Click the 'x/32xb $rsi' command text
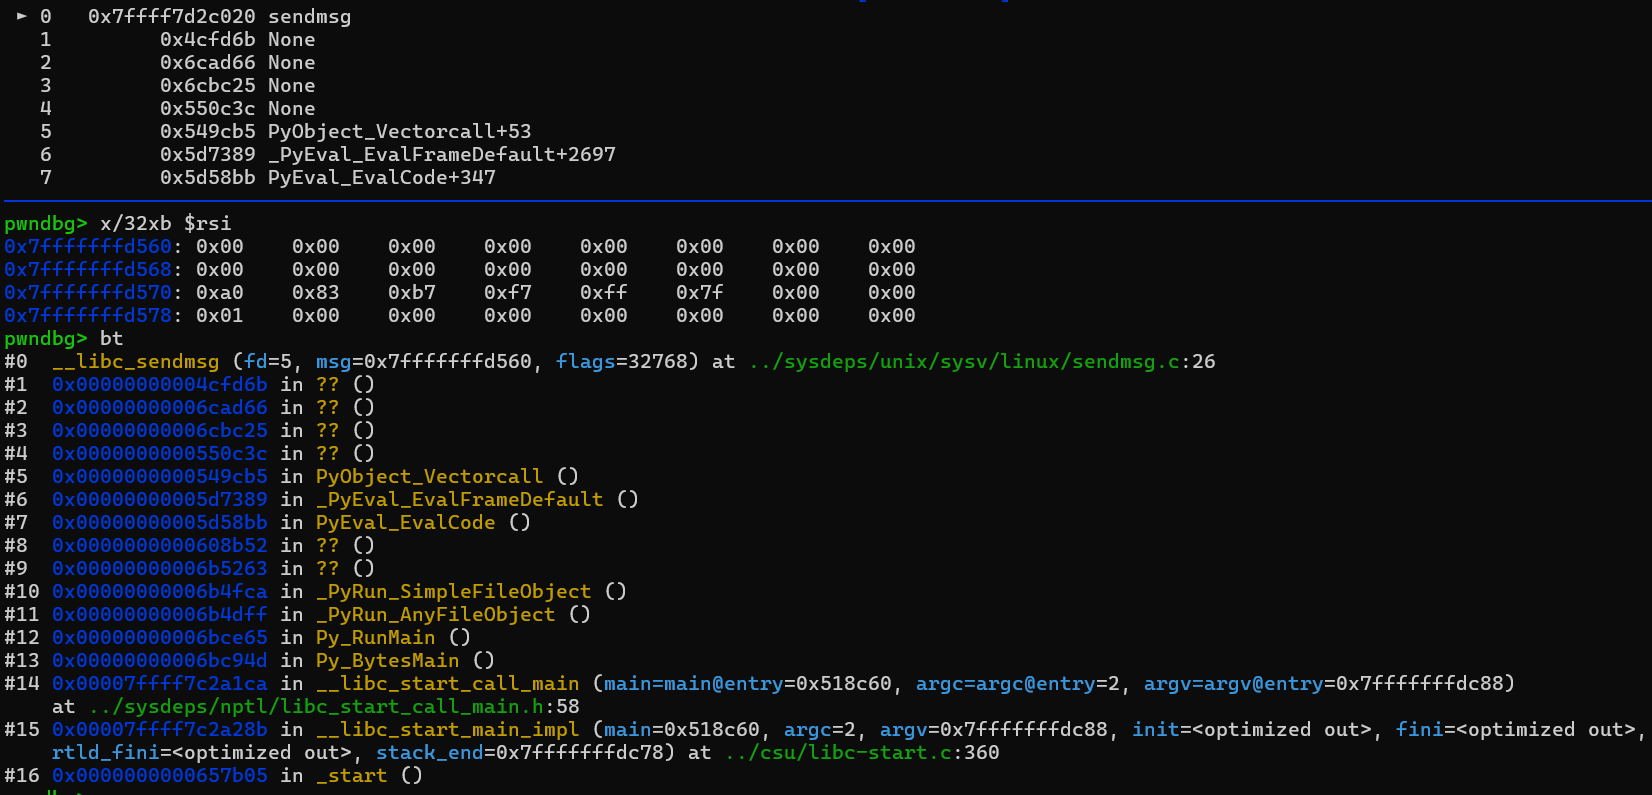 [165, 224]
